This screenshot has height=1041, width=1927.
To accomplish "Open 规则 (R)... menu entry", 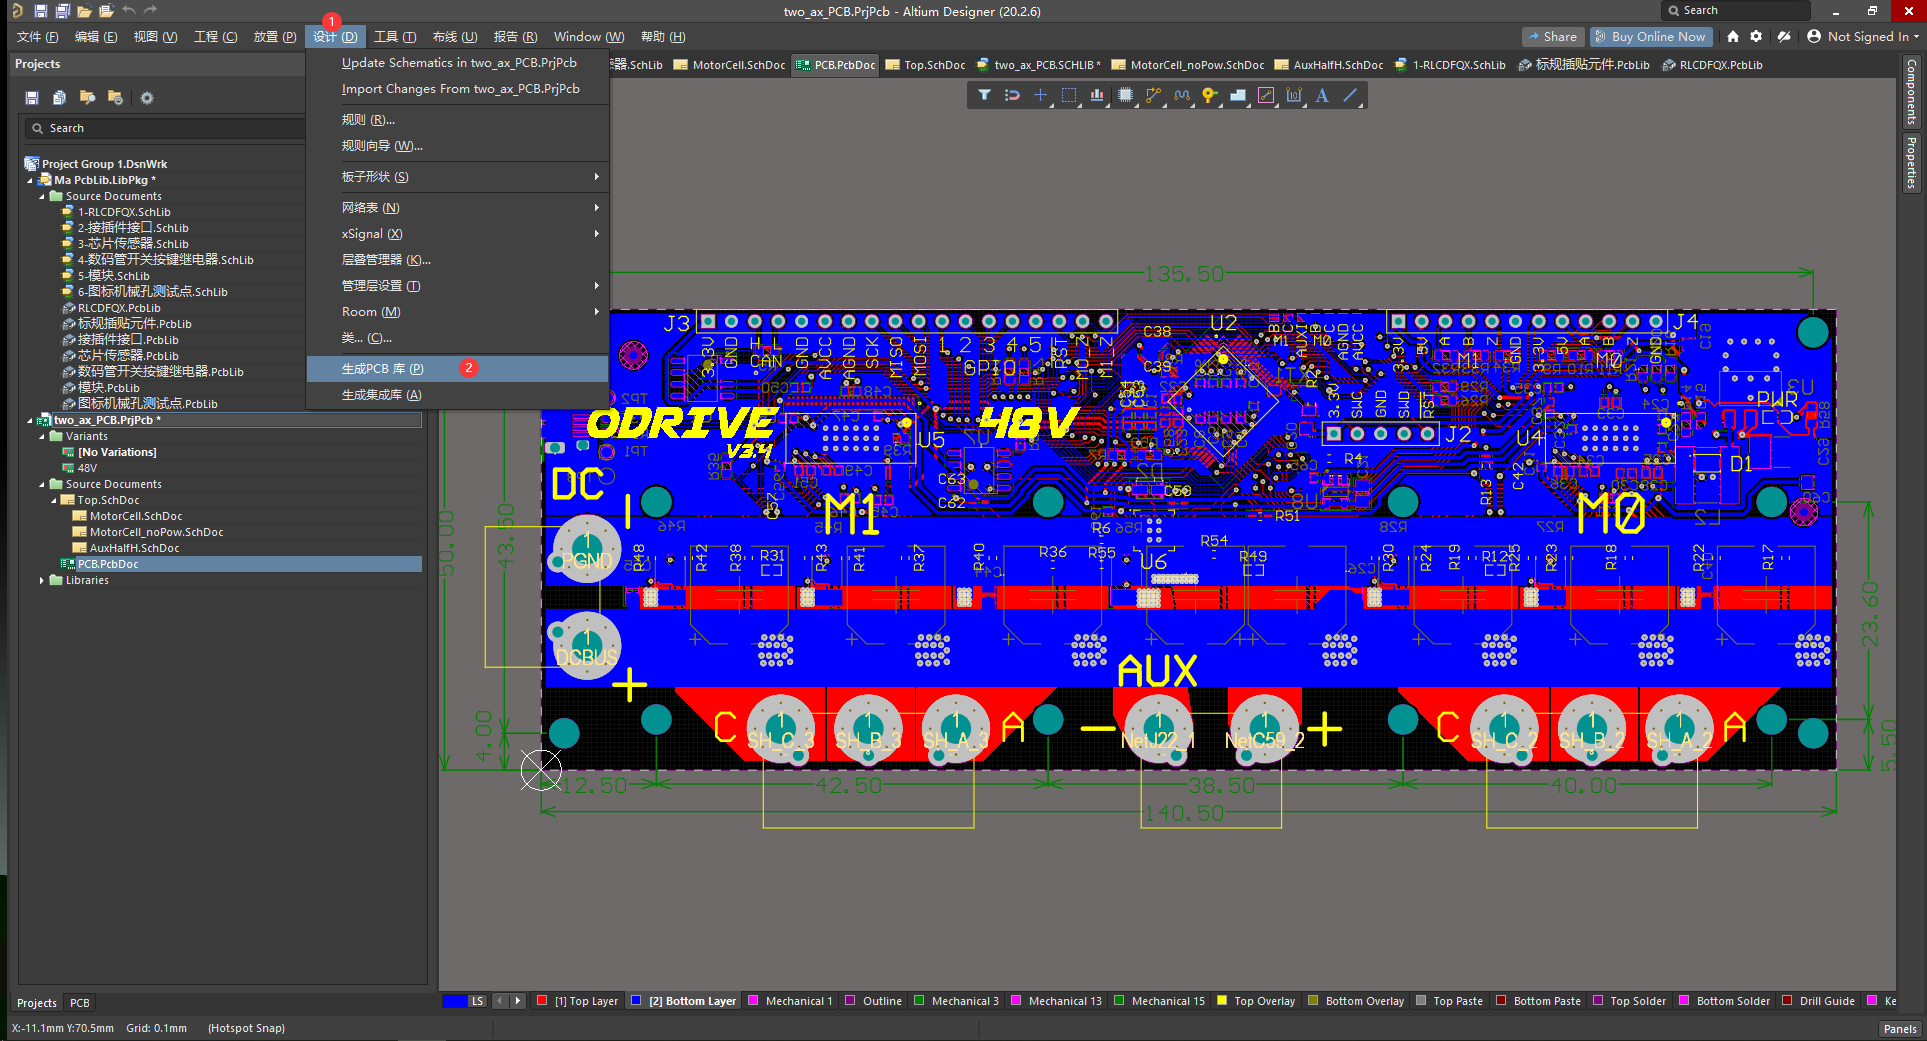I will [x=457, y=120].
